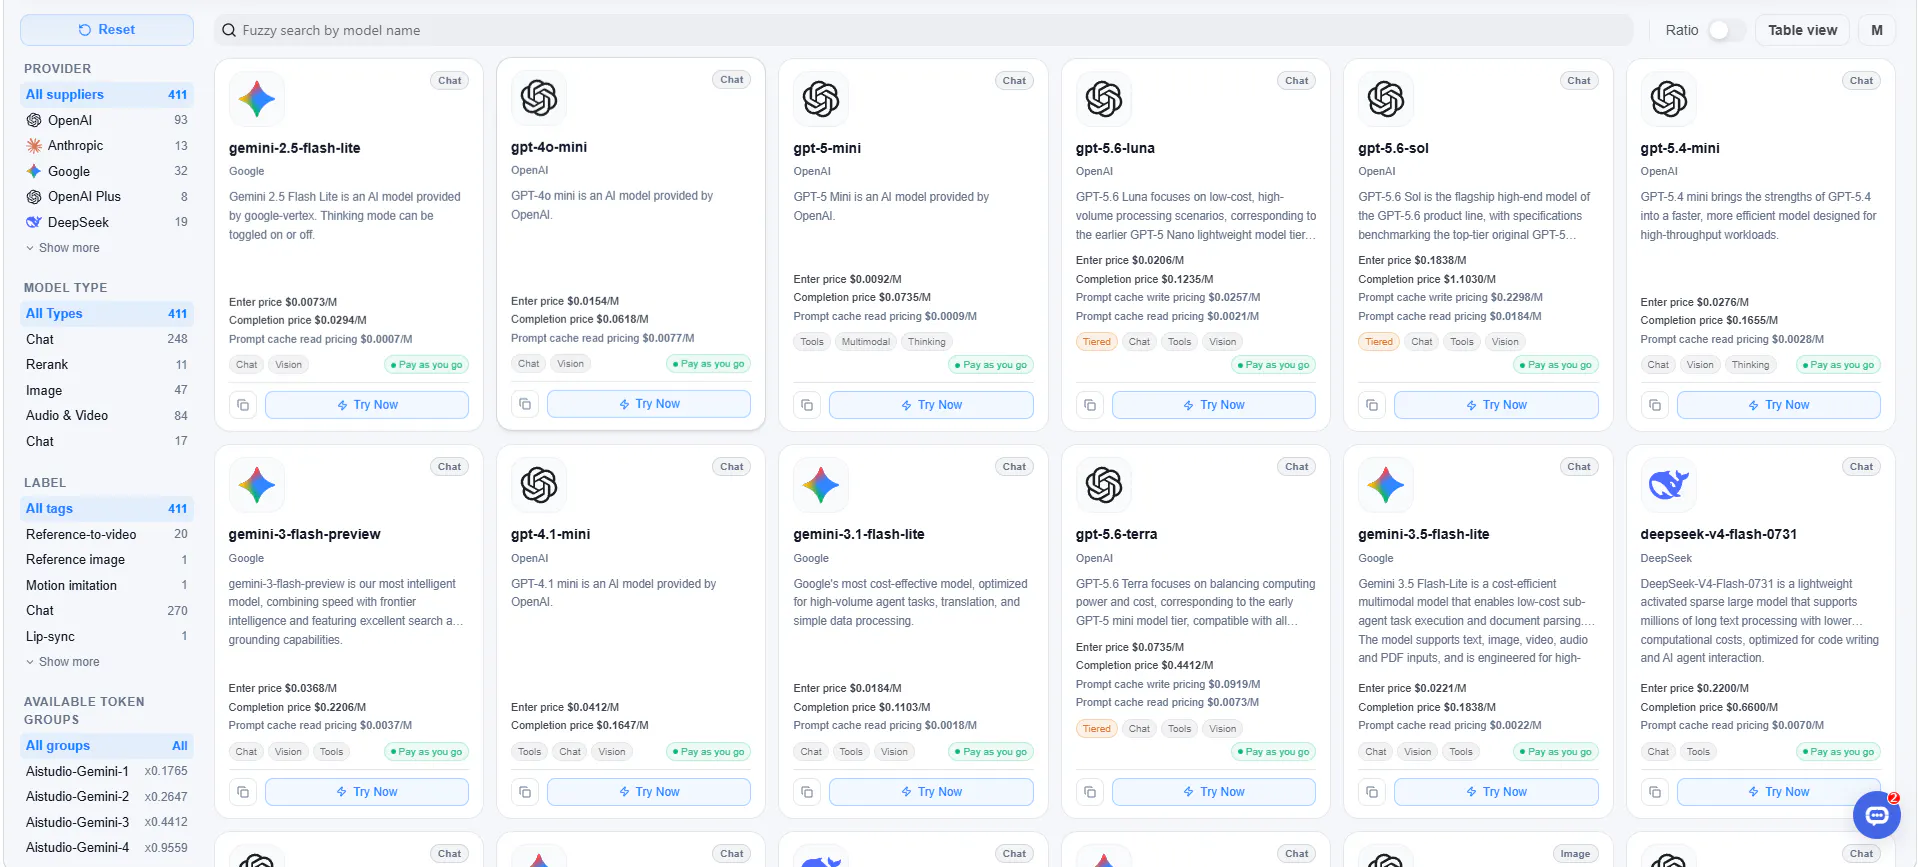Select token group Aistudio-Gemini-2
Image resolution: width=1918 pixels, height=867 pixels.
point(107,797)
